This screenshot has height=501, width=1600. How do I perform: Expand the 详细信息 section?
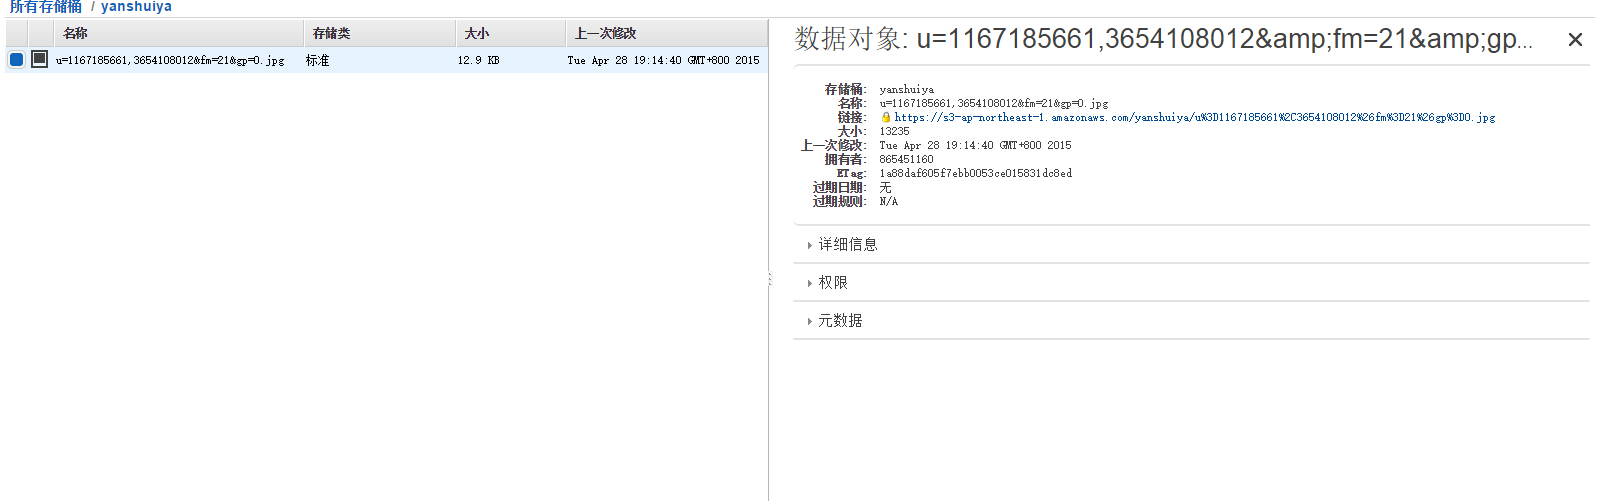pyautogui.click(x=847, y=245)
